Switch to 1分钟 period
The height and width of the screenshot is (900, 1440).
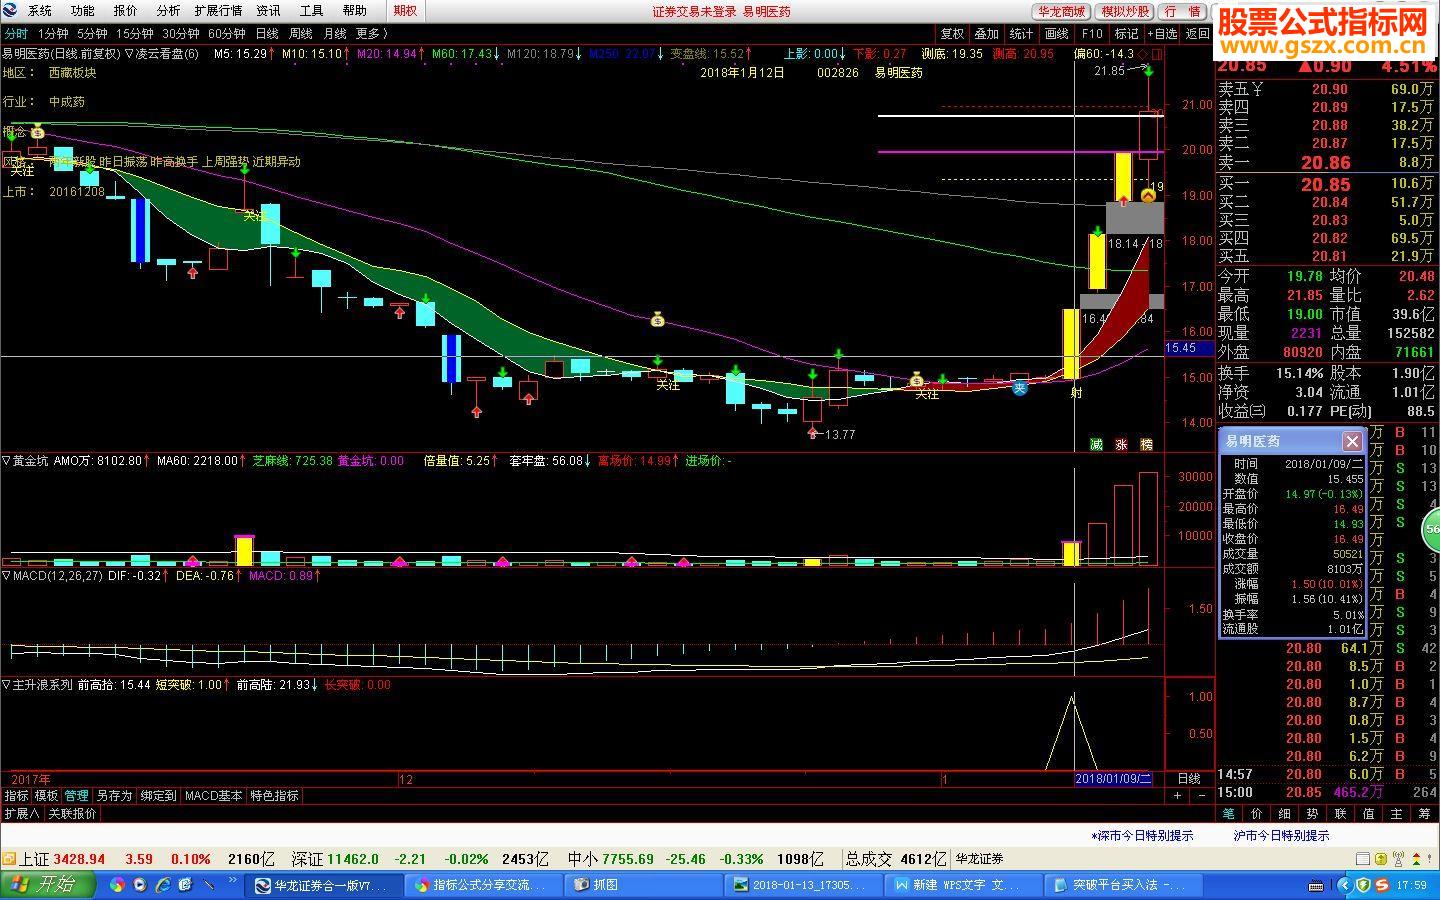(x=53, y=33)
